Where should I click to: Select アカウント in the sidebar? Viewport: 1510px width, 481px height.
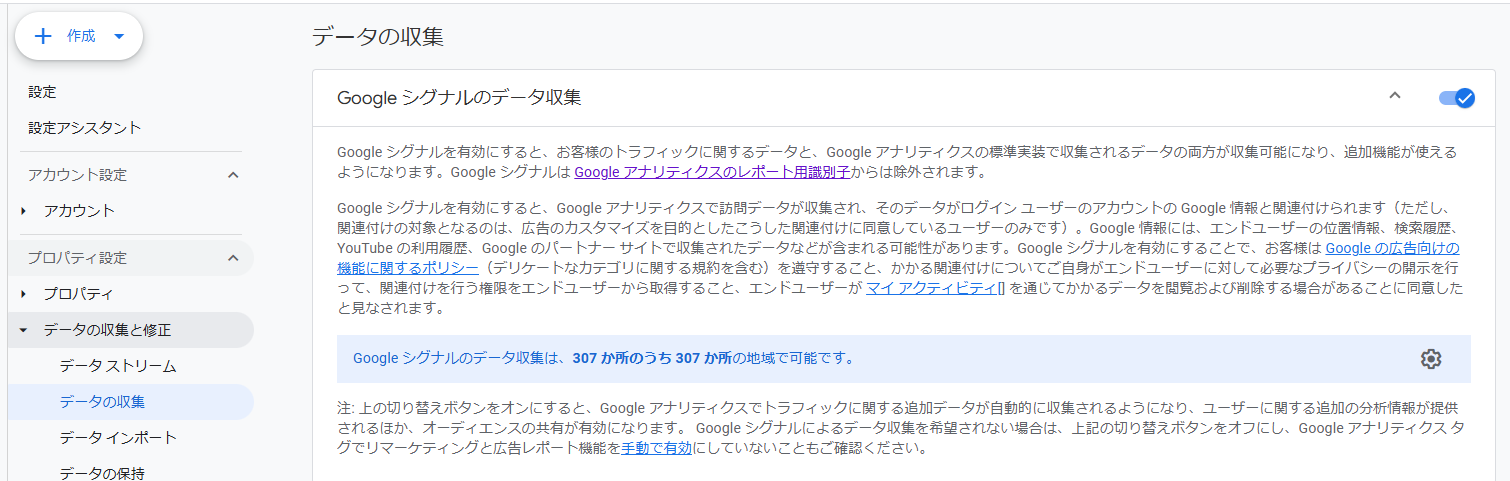(79, 211)
